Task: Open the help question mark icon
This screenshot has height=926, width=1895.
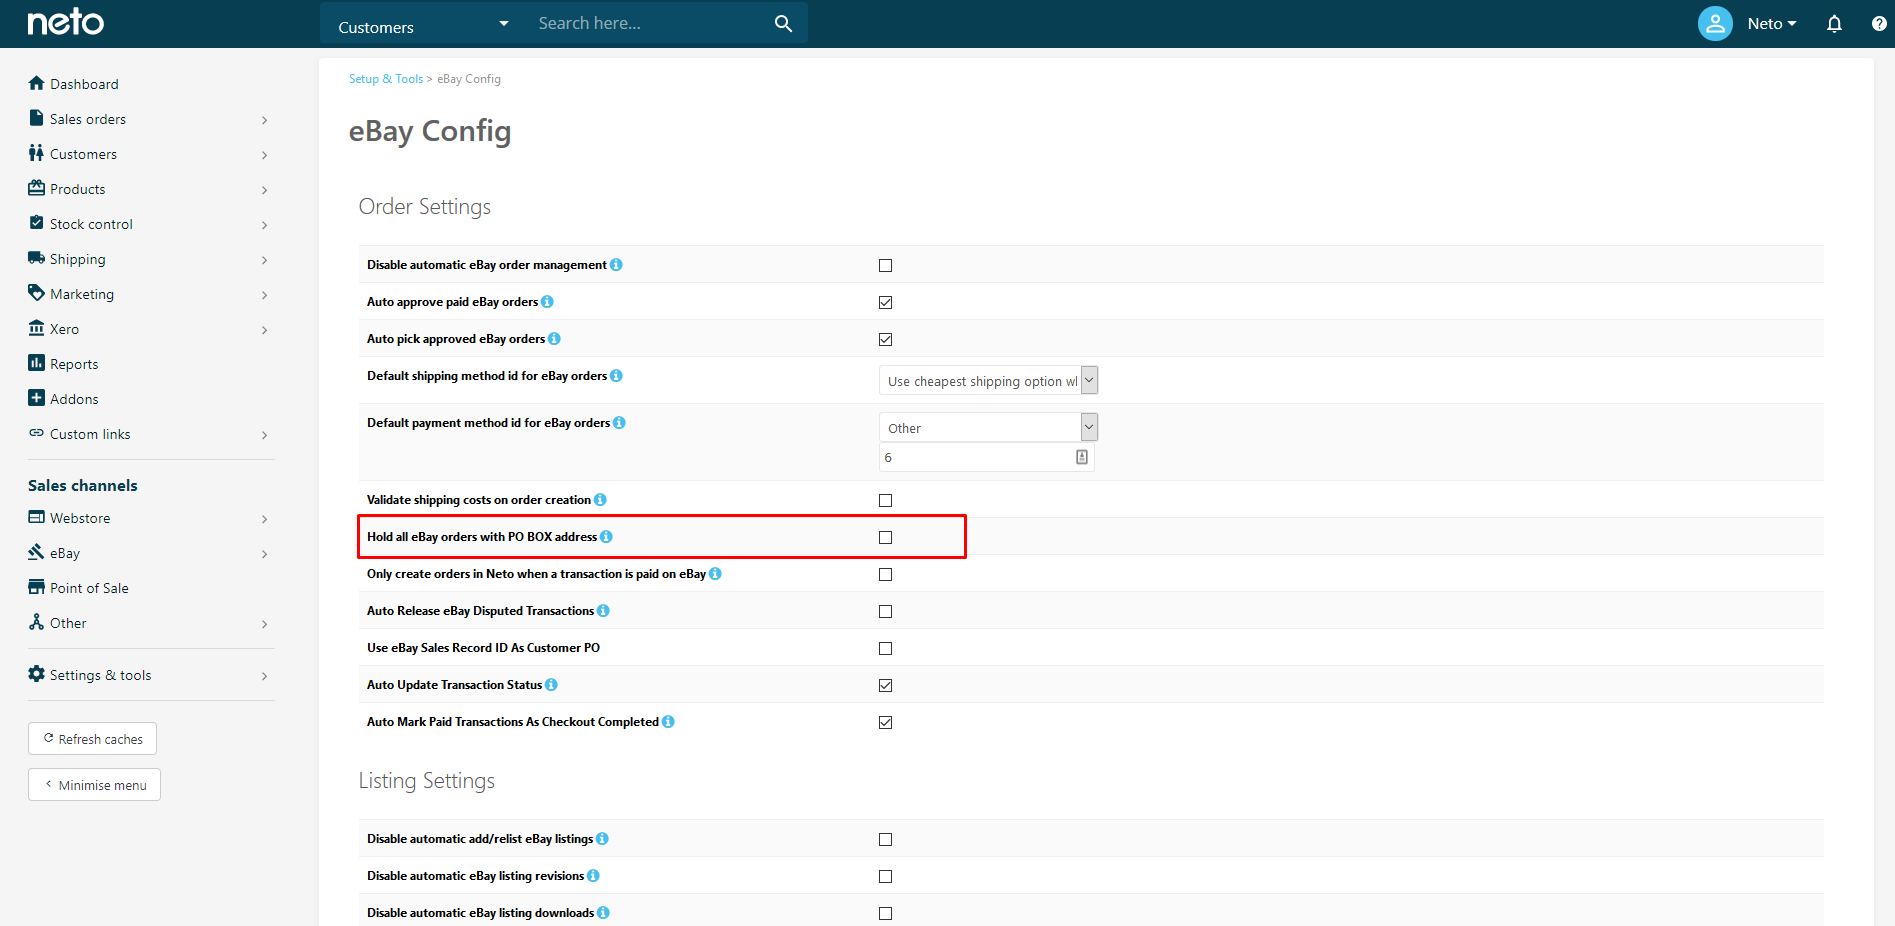Action: (x=1879, y=23)
